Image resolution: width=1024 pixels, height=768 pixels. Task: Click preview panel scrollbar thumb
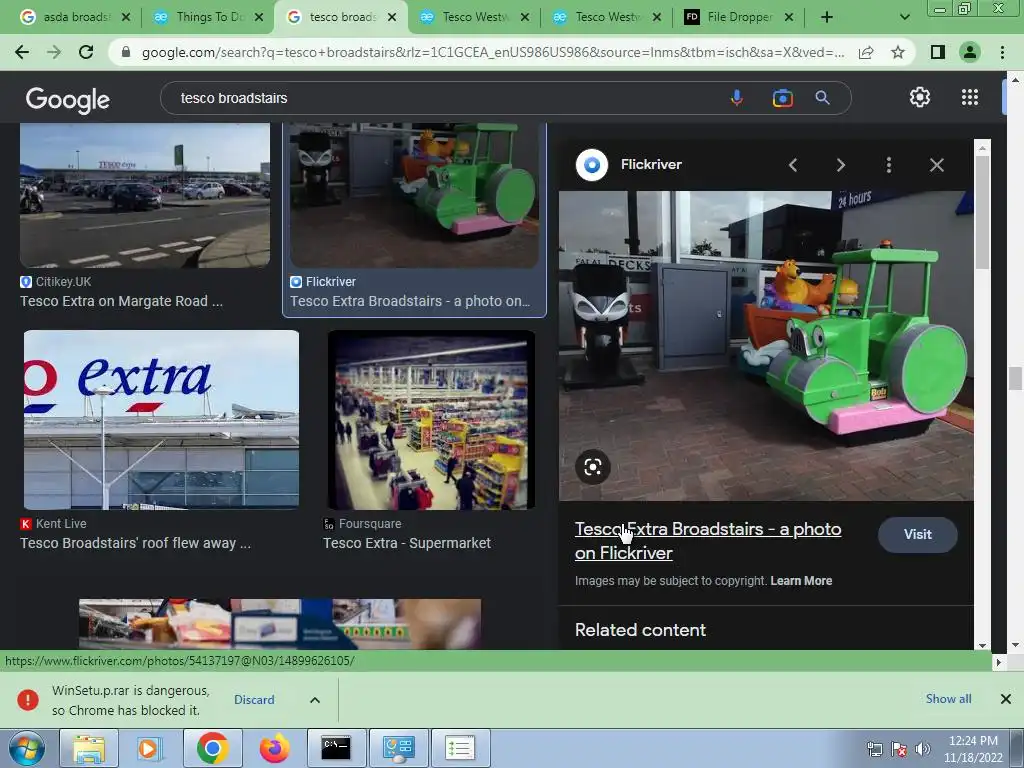(x=982, y=212)
